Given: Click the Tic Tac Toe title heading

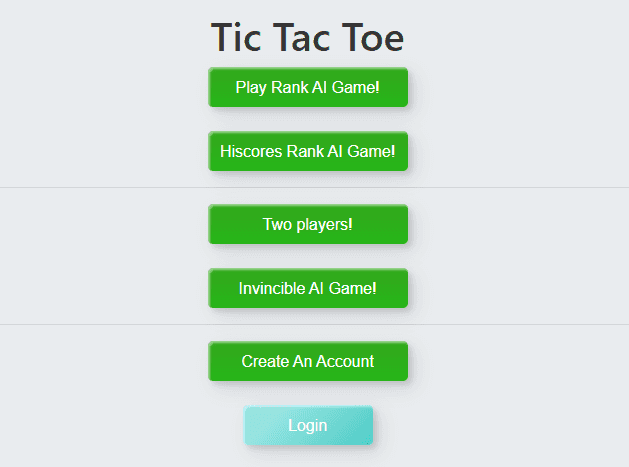Looking at the screenshot, I should [308, 38].
